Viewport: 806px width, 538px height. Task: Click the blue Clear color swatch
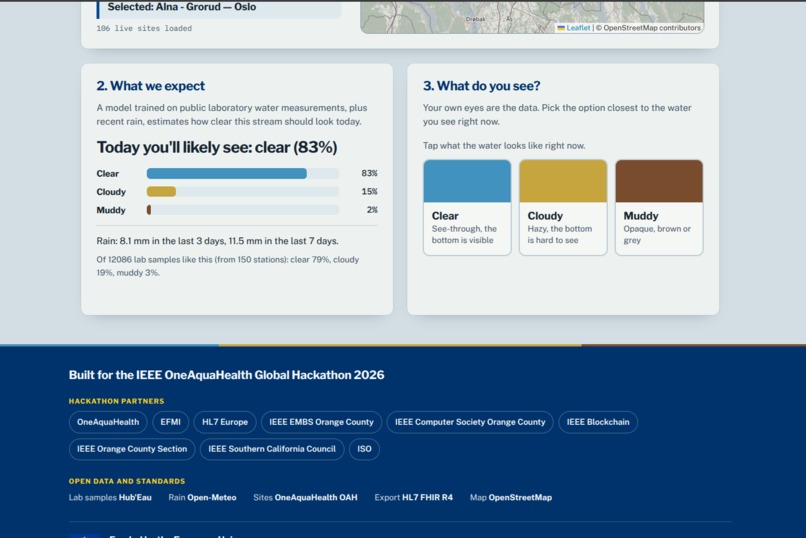467,181
